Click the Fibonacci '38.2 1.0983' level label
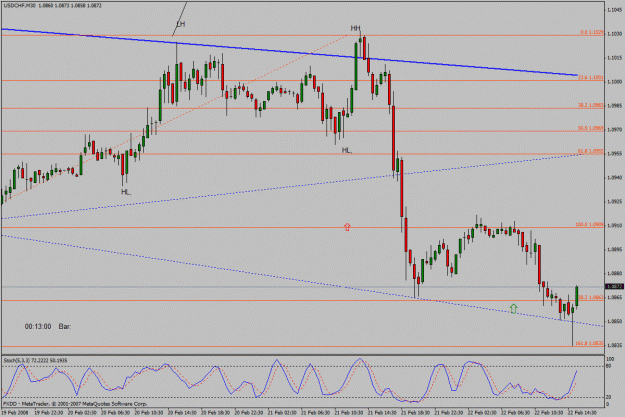625x417 pixels. pos(591,105)
